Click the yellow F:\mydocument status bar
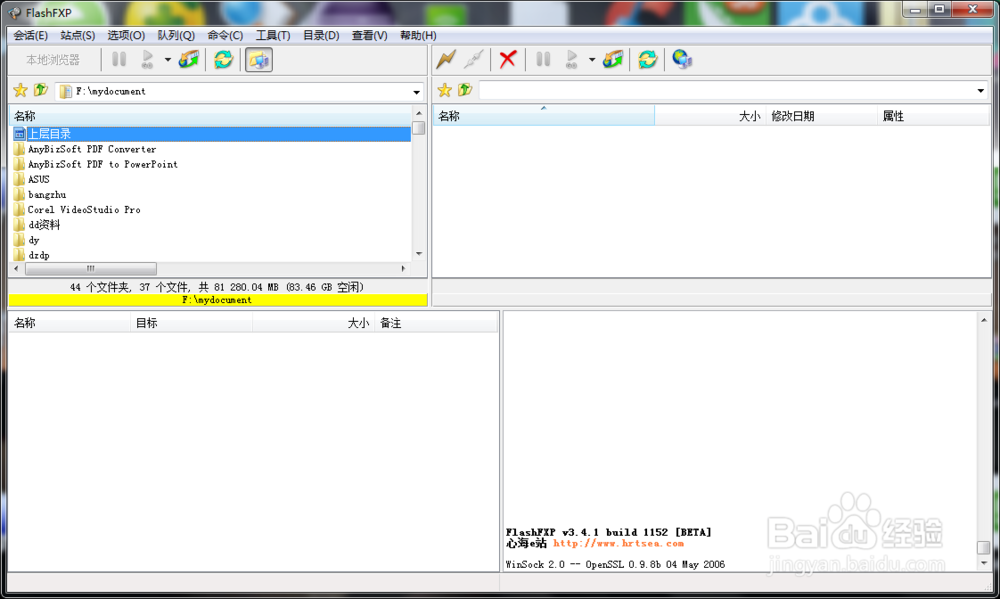 217,300
